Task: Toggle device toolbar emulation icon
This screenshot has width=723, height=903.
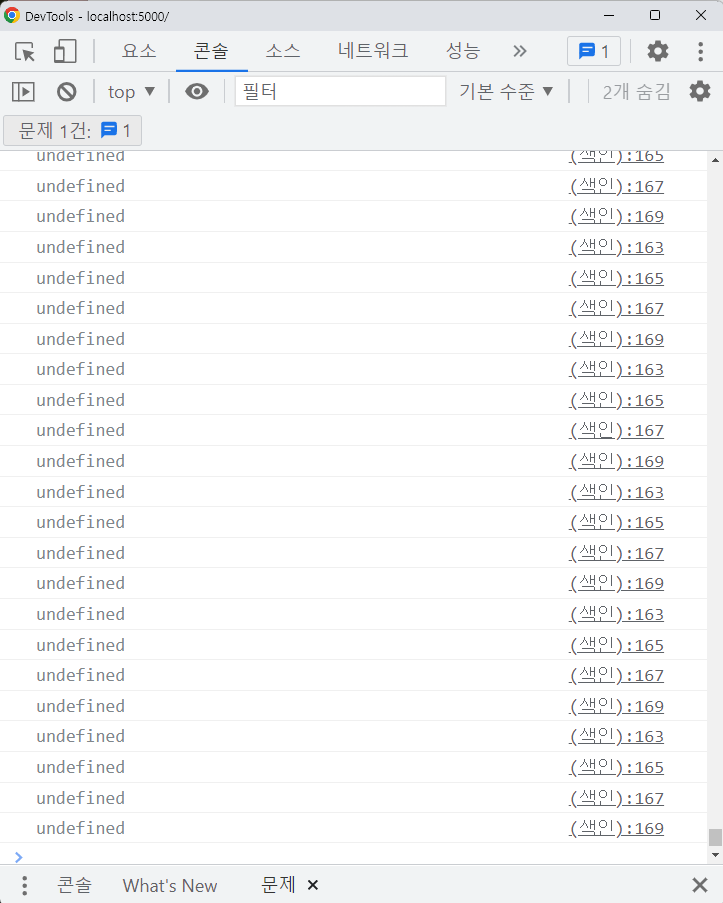Action: [65, 51]
